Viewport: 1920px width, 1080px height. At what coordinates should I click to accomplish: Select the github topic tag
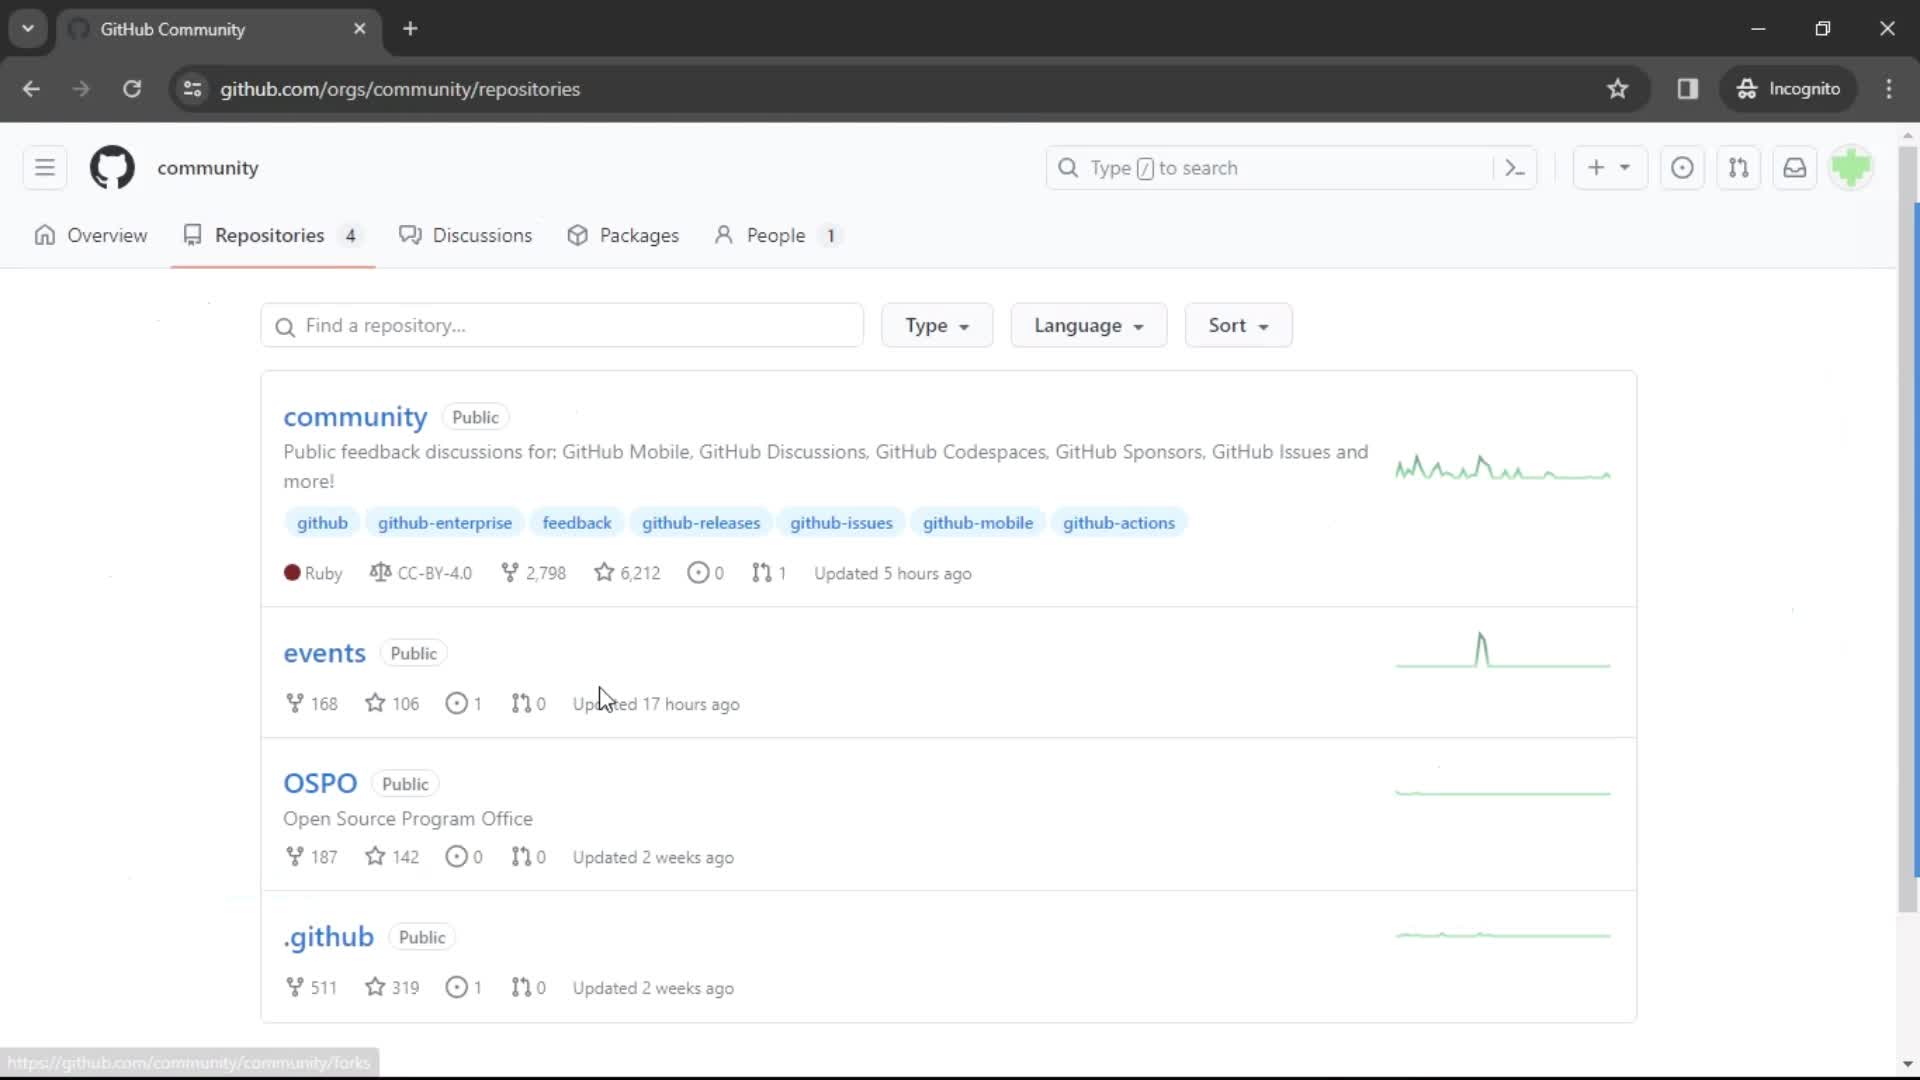tap(322, 523)
